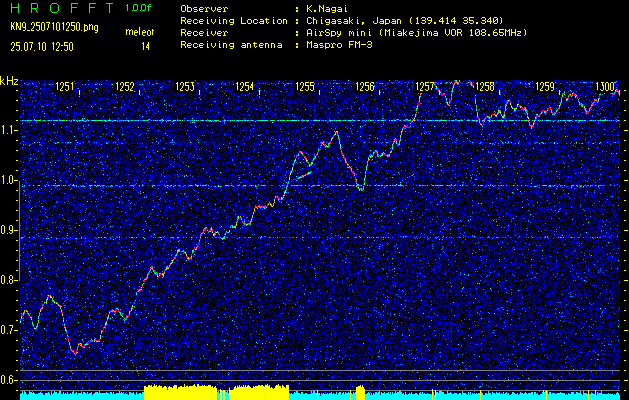
Task: Click the meteor label above the count
Action: (140, 32)
